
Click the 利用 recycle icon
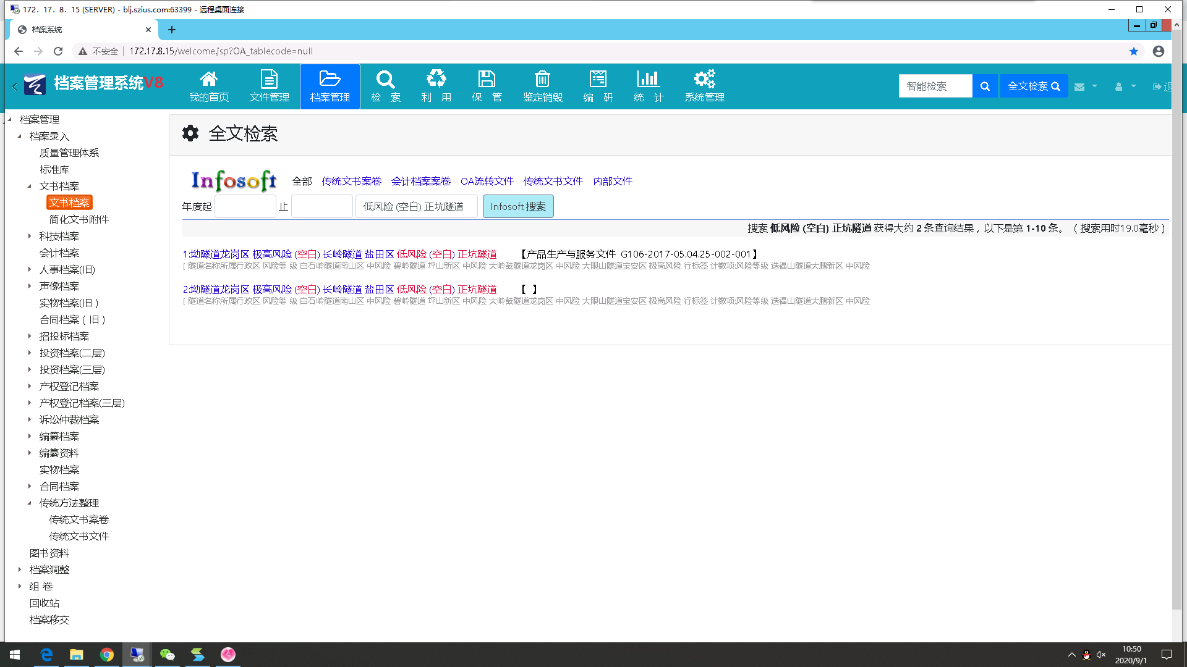[436, 79]
